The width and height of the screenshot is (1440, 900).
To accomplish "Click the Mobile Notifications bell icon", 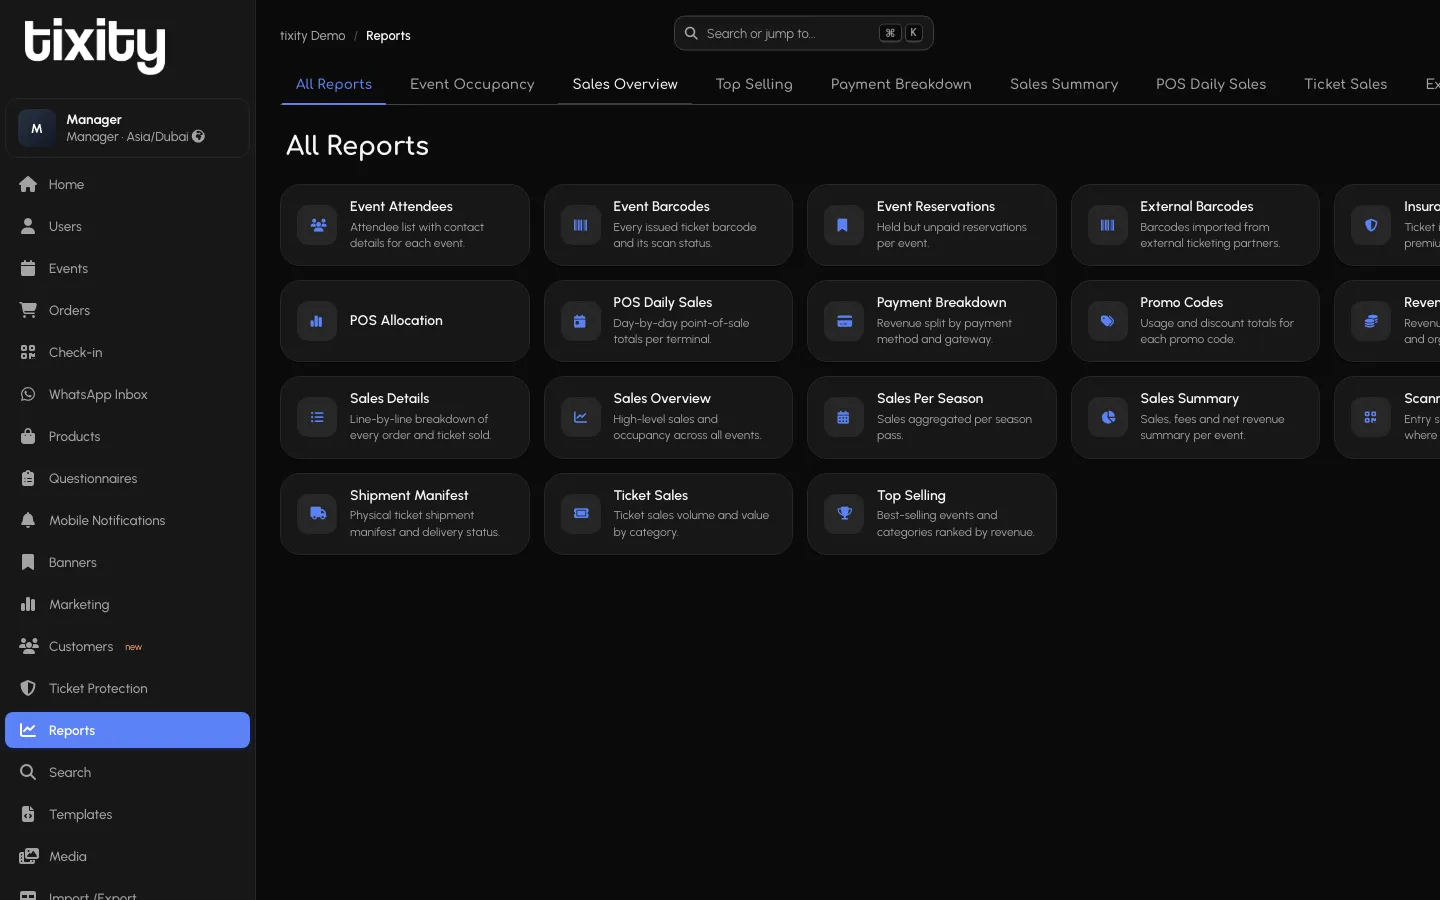I will coord(28,520).
